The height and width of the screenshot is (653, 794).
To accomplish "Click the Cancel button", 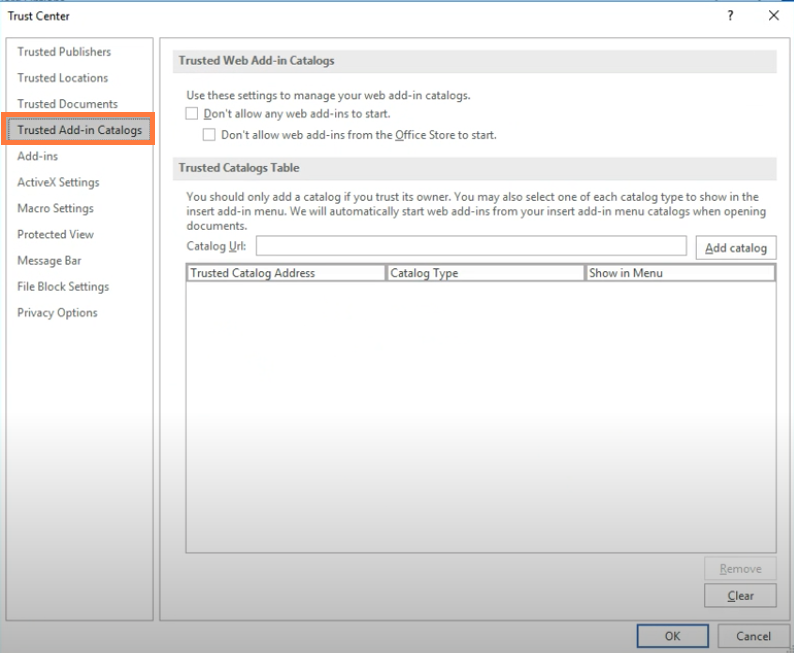I will tap(753, 636).
